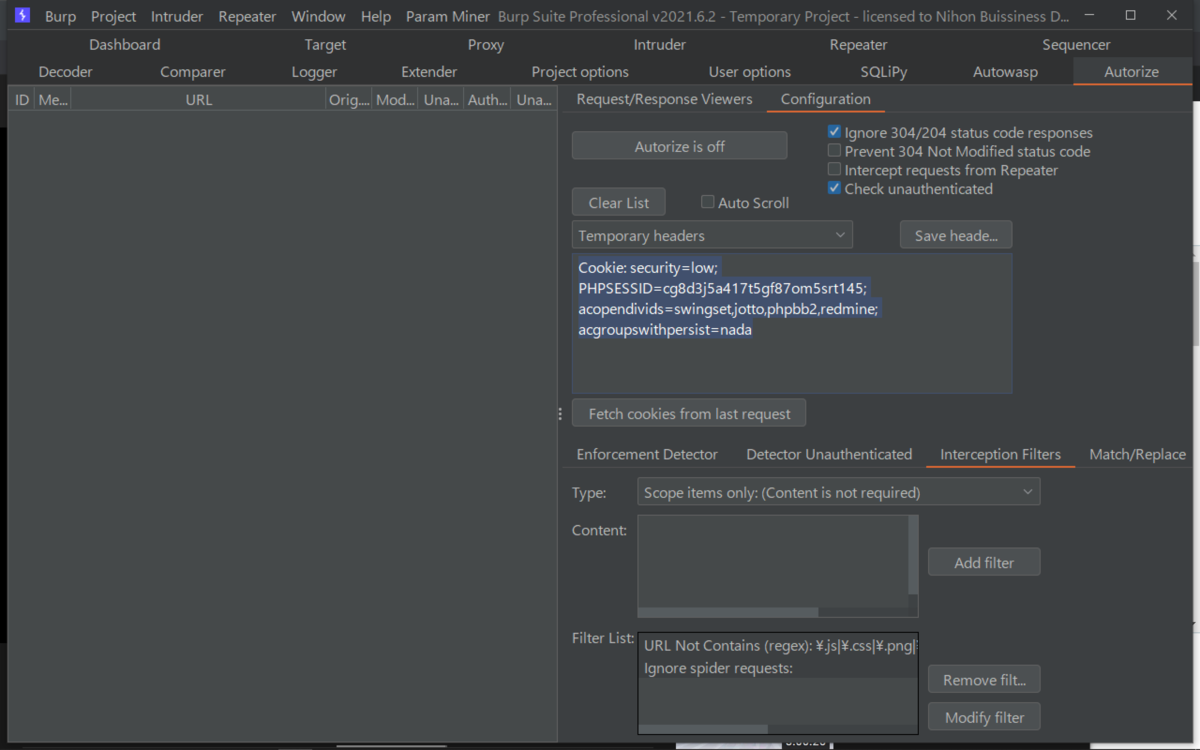Expand the Temporary headers dropdown

[x=712, y=235]
